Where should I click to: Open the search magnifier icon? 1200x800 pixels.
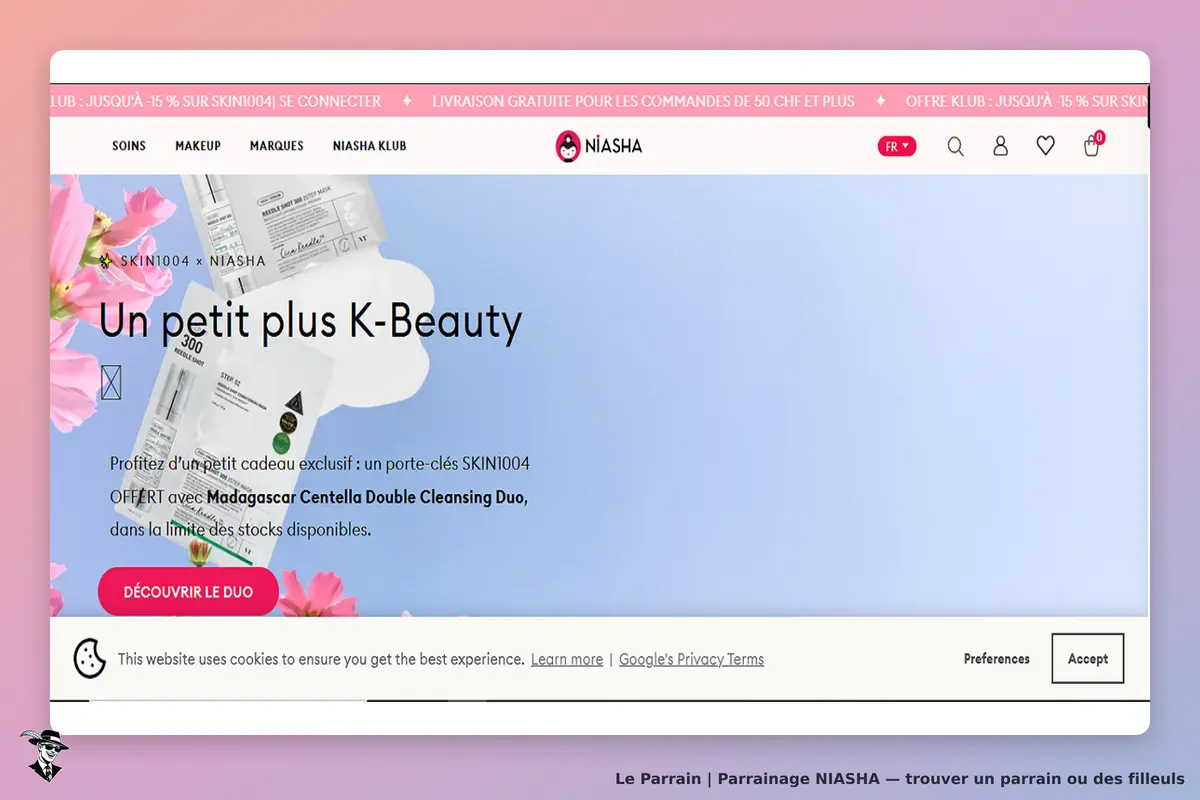(956, 146)
